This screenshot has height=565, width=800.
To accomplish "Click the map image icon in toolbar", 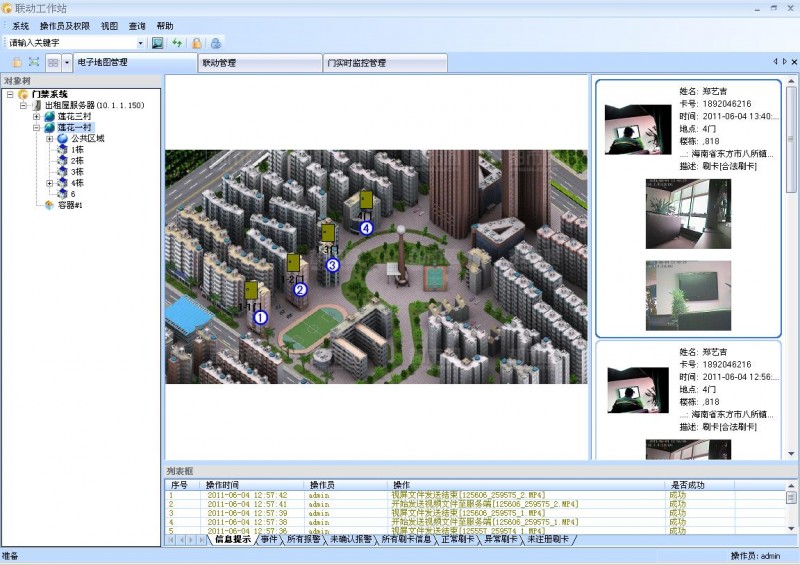I will (x=158, y=43).
